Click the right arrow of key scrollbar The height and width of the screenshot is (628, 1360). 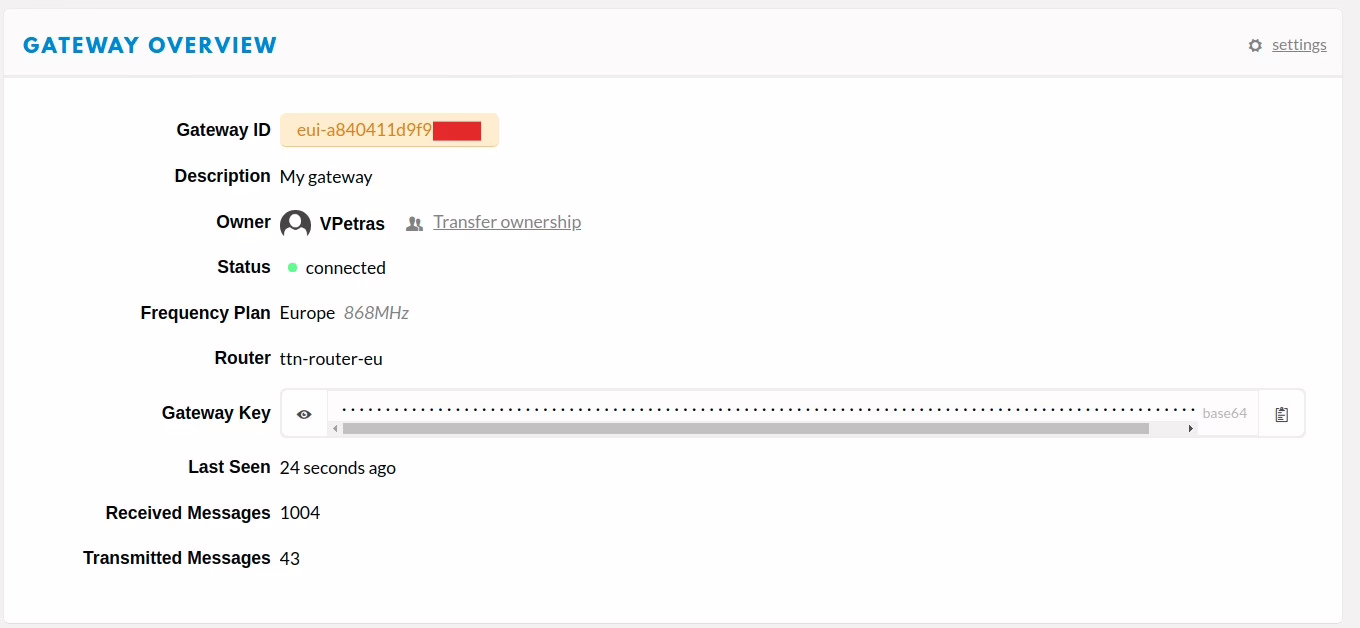(1190, 428)
